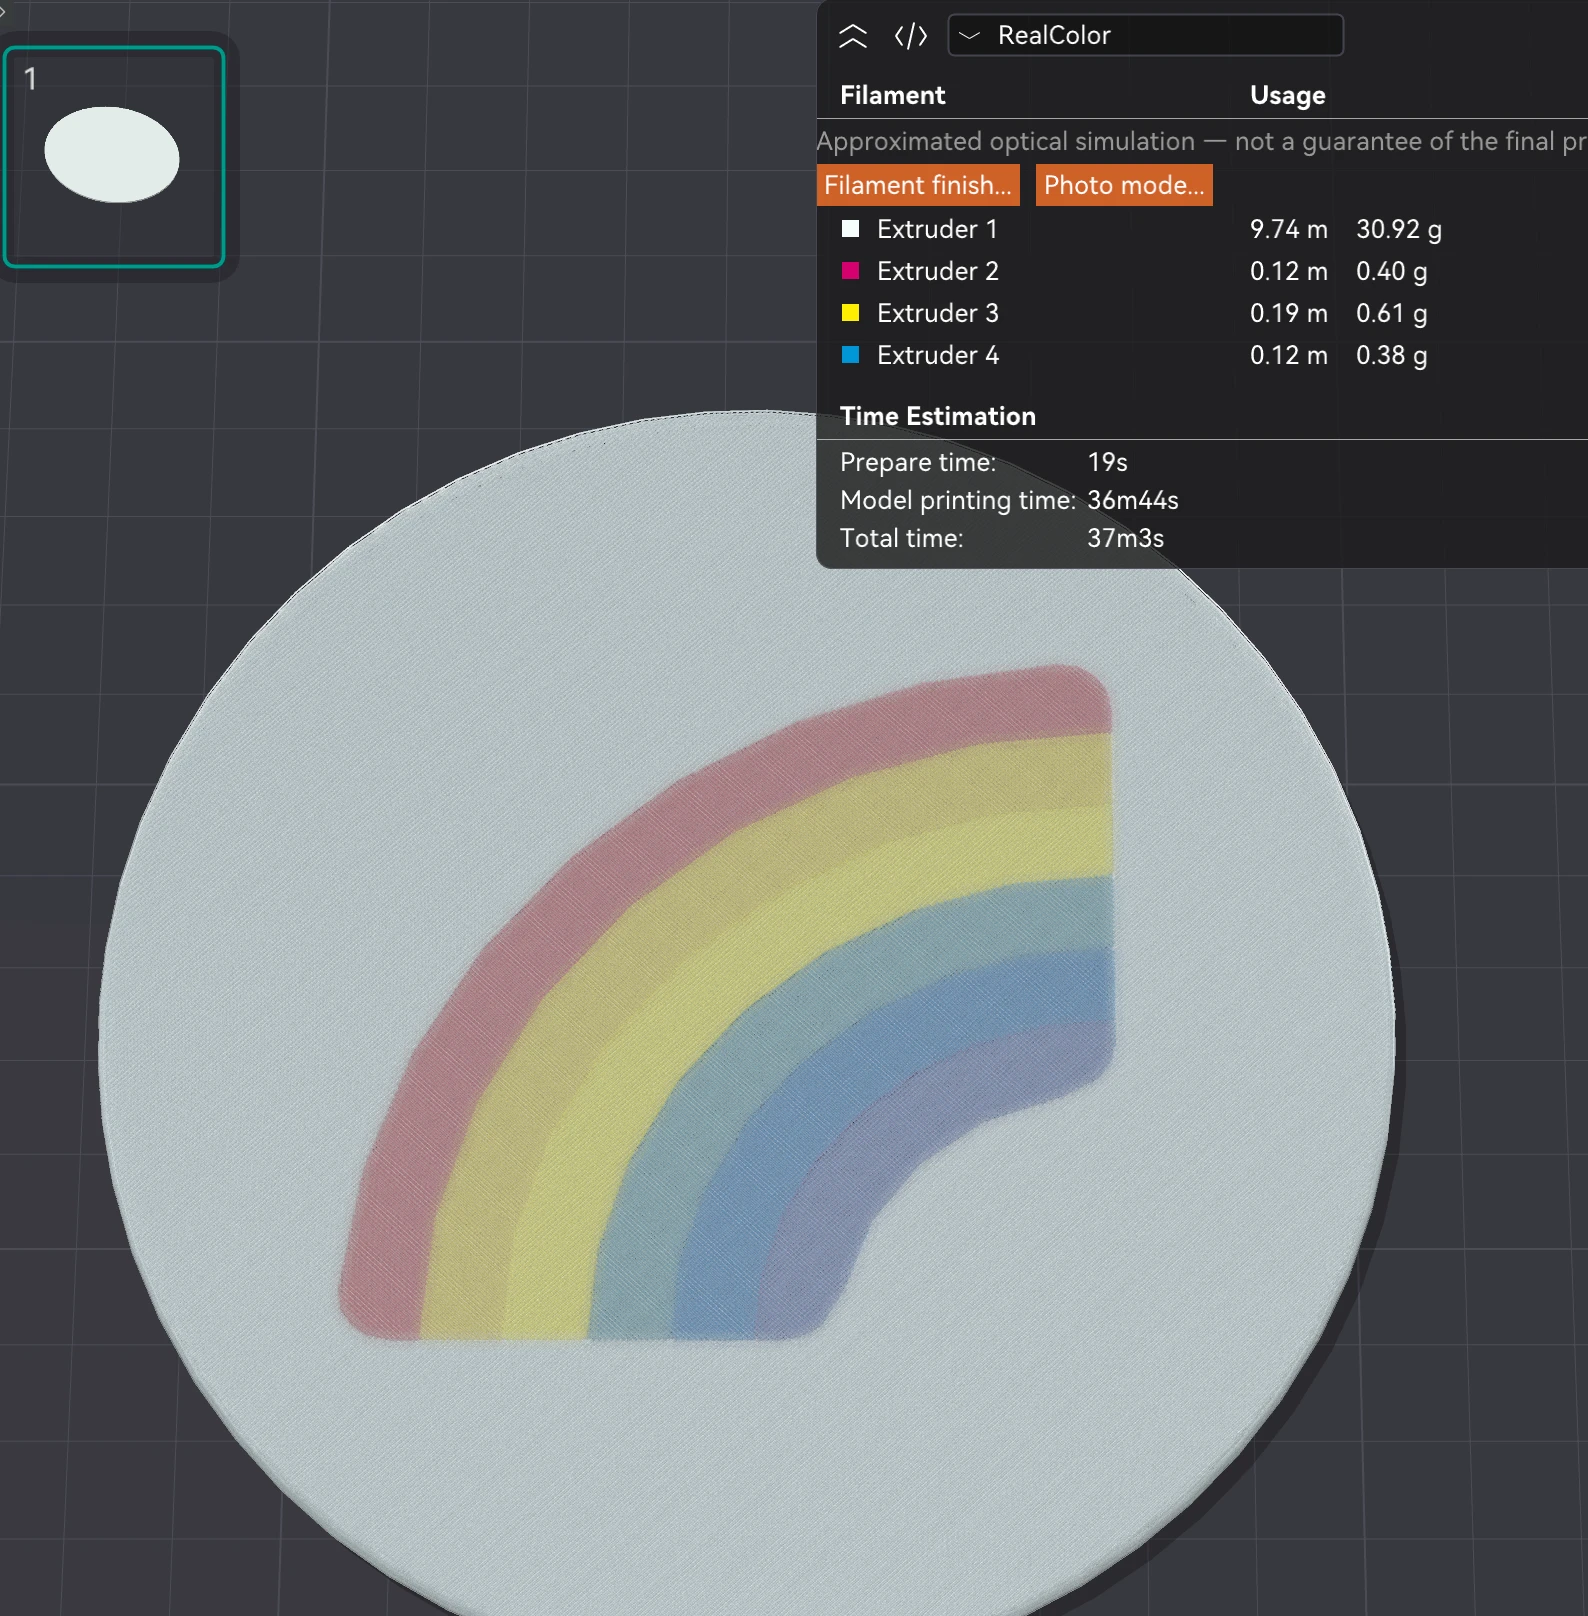Image resolution: width=1588 pixels, height=1616 pixels.
Task: Select the Extruder 1 row label
Action: (x=937, y=229)
